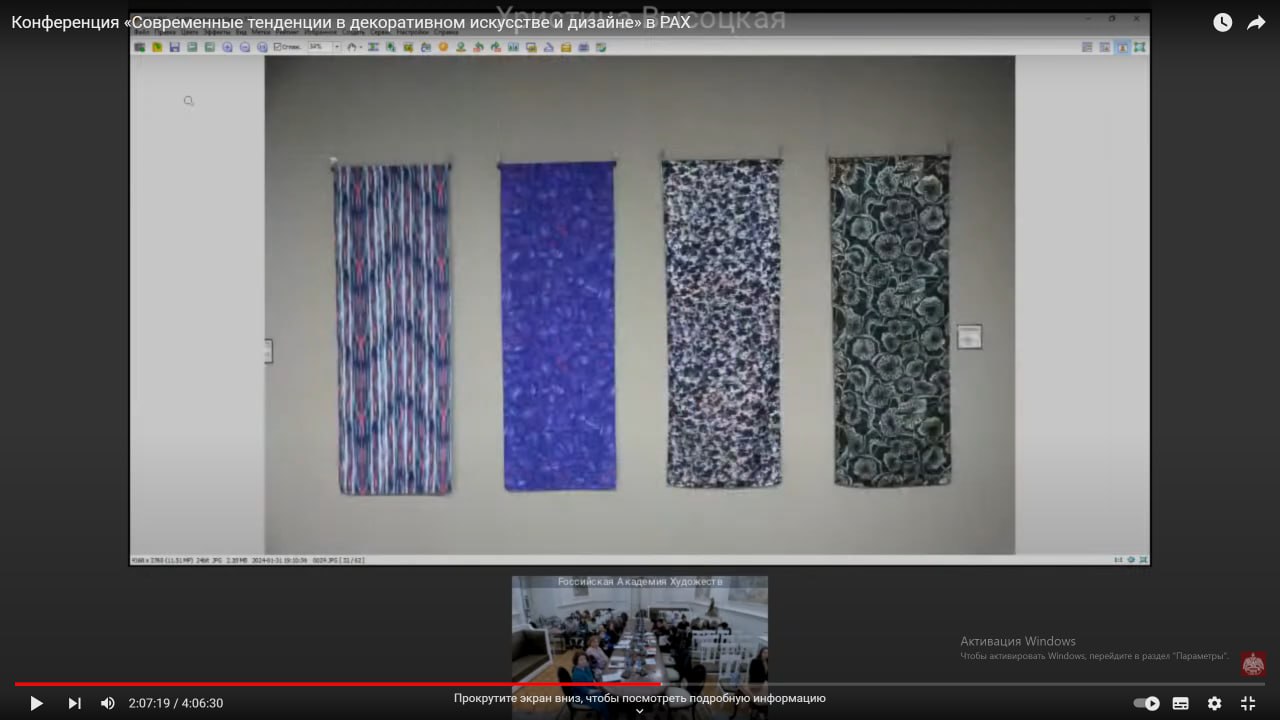
Task: Skip to the next video
Action: pyautogui.click(x=74, y=703)
